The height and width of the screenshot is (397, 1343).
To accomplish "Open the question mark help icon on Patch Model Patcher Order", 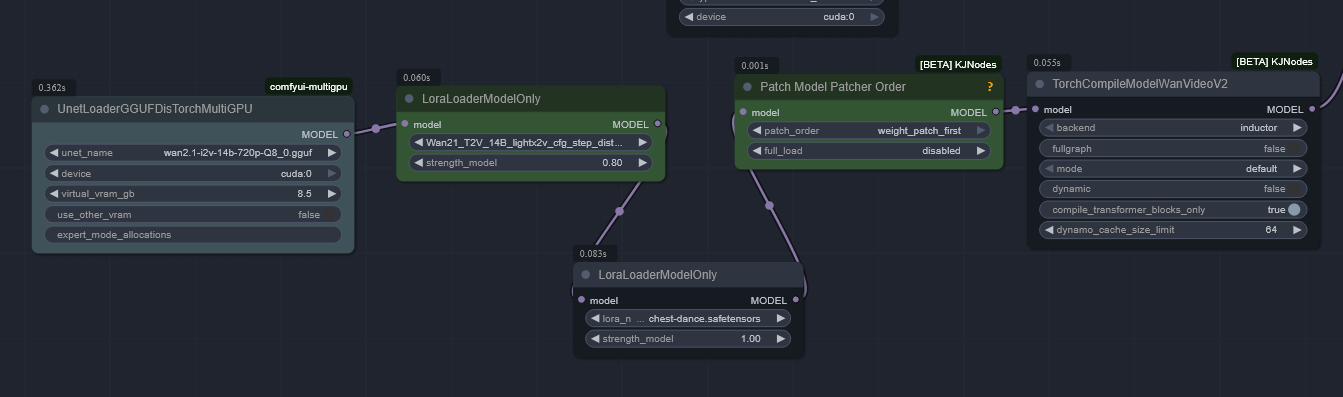I will coord(990,87).
